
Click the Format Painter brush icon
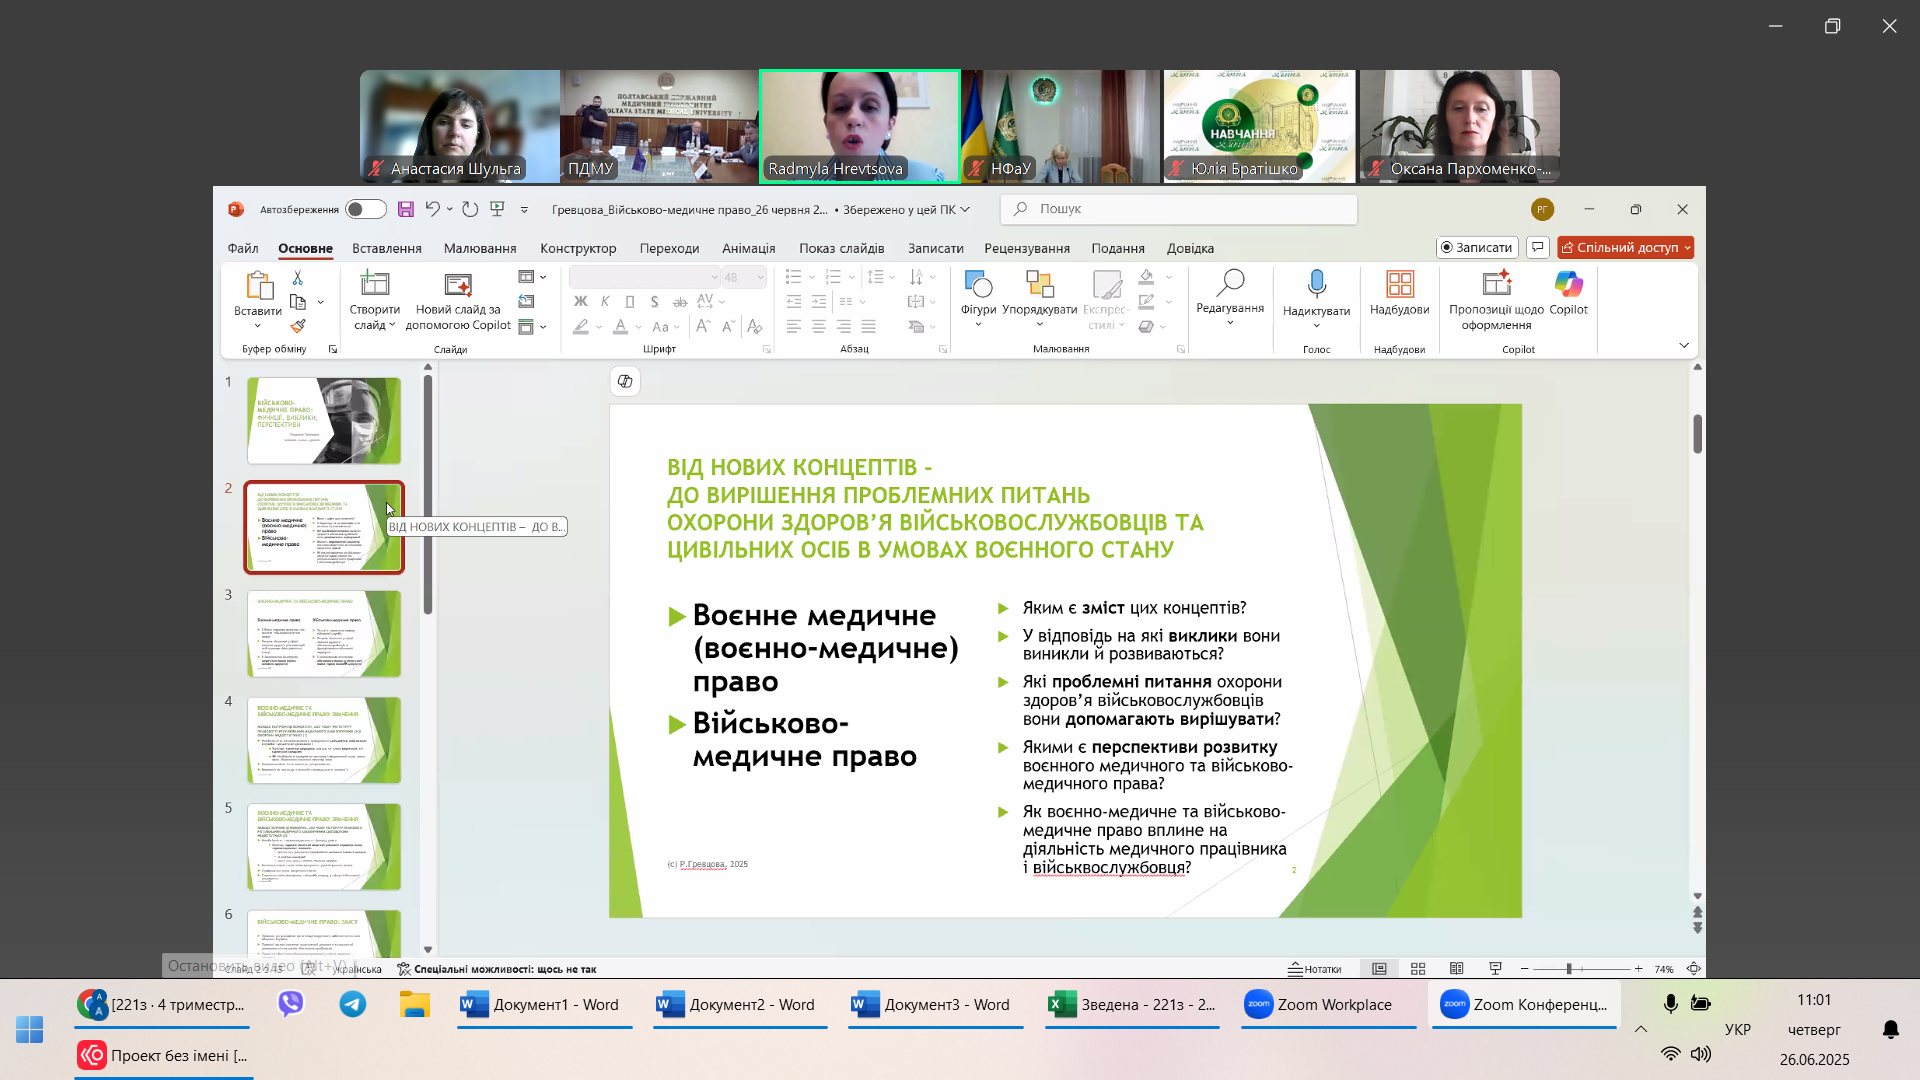(297, 326)
